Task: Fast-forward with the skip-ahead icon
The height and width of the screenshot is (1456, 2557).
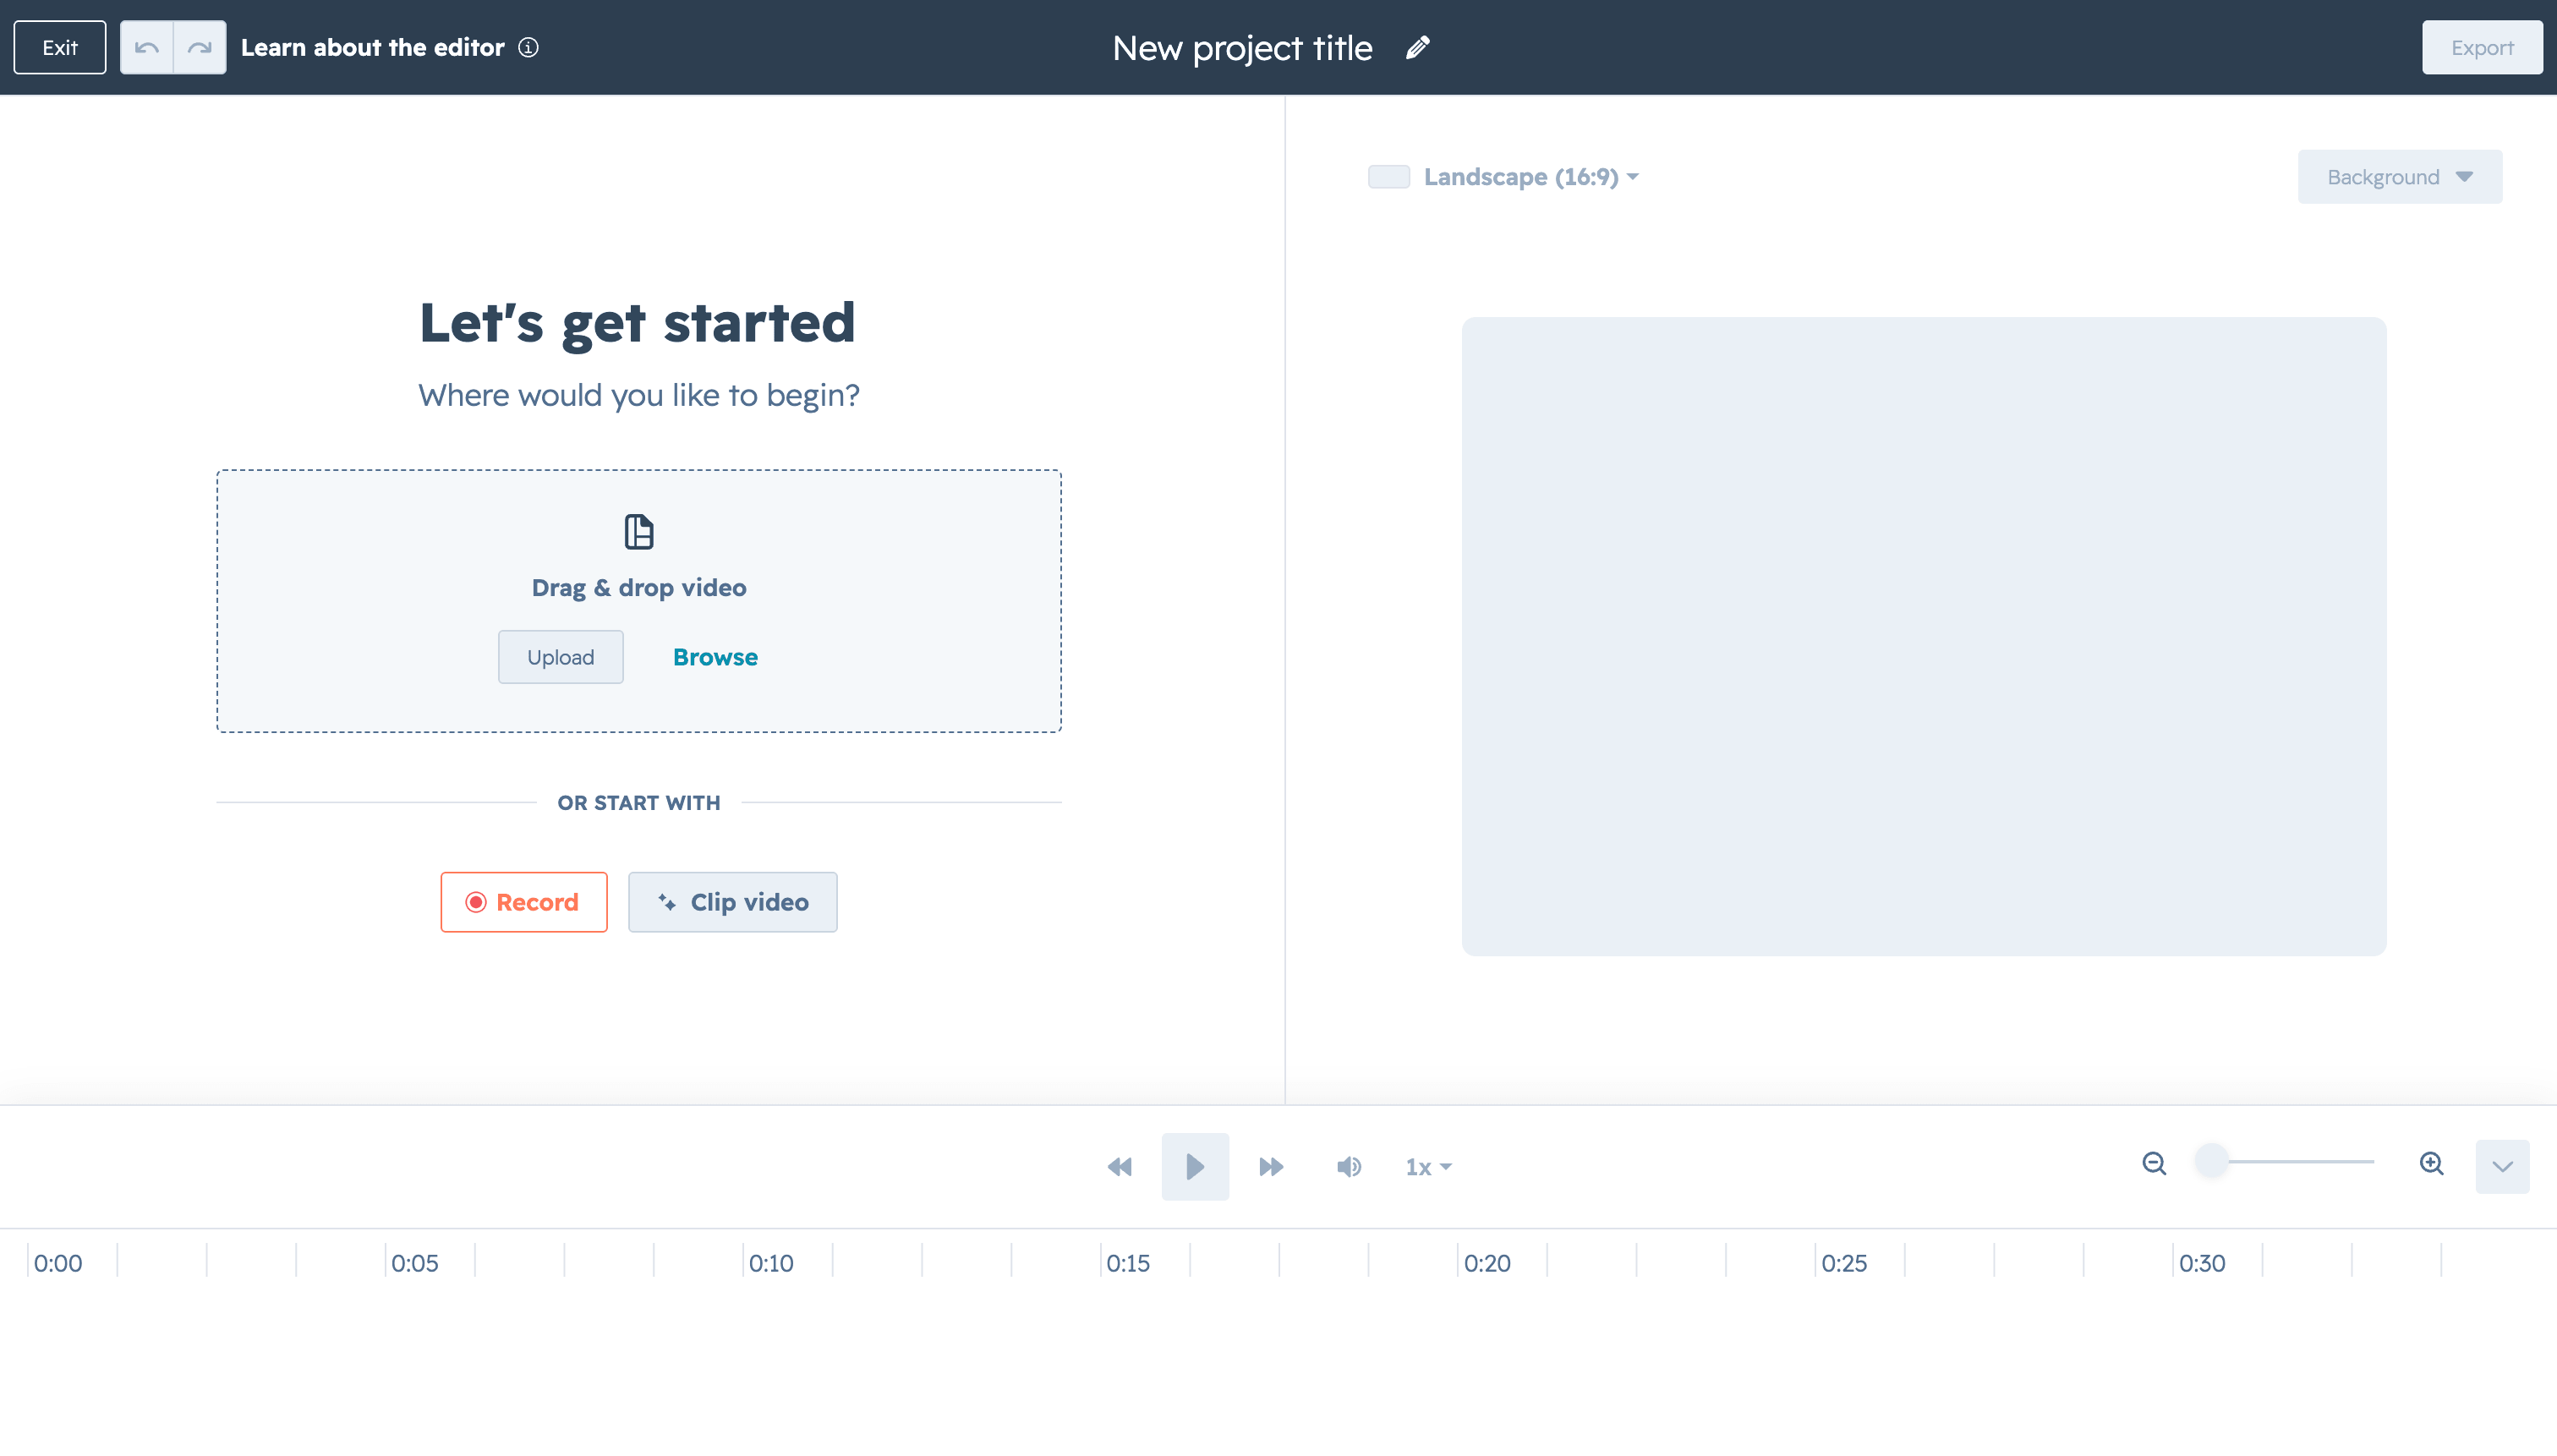Action: tap(1271, 1167)
